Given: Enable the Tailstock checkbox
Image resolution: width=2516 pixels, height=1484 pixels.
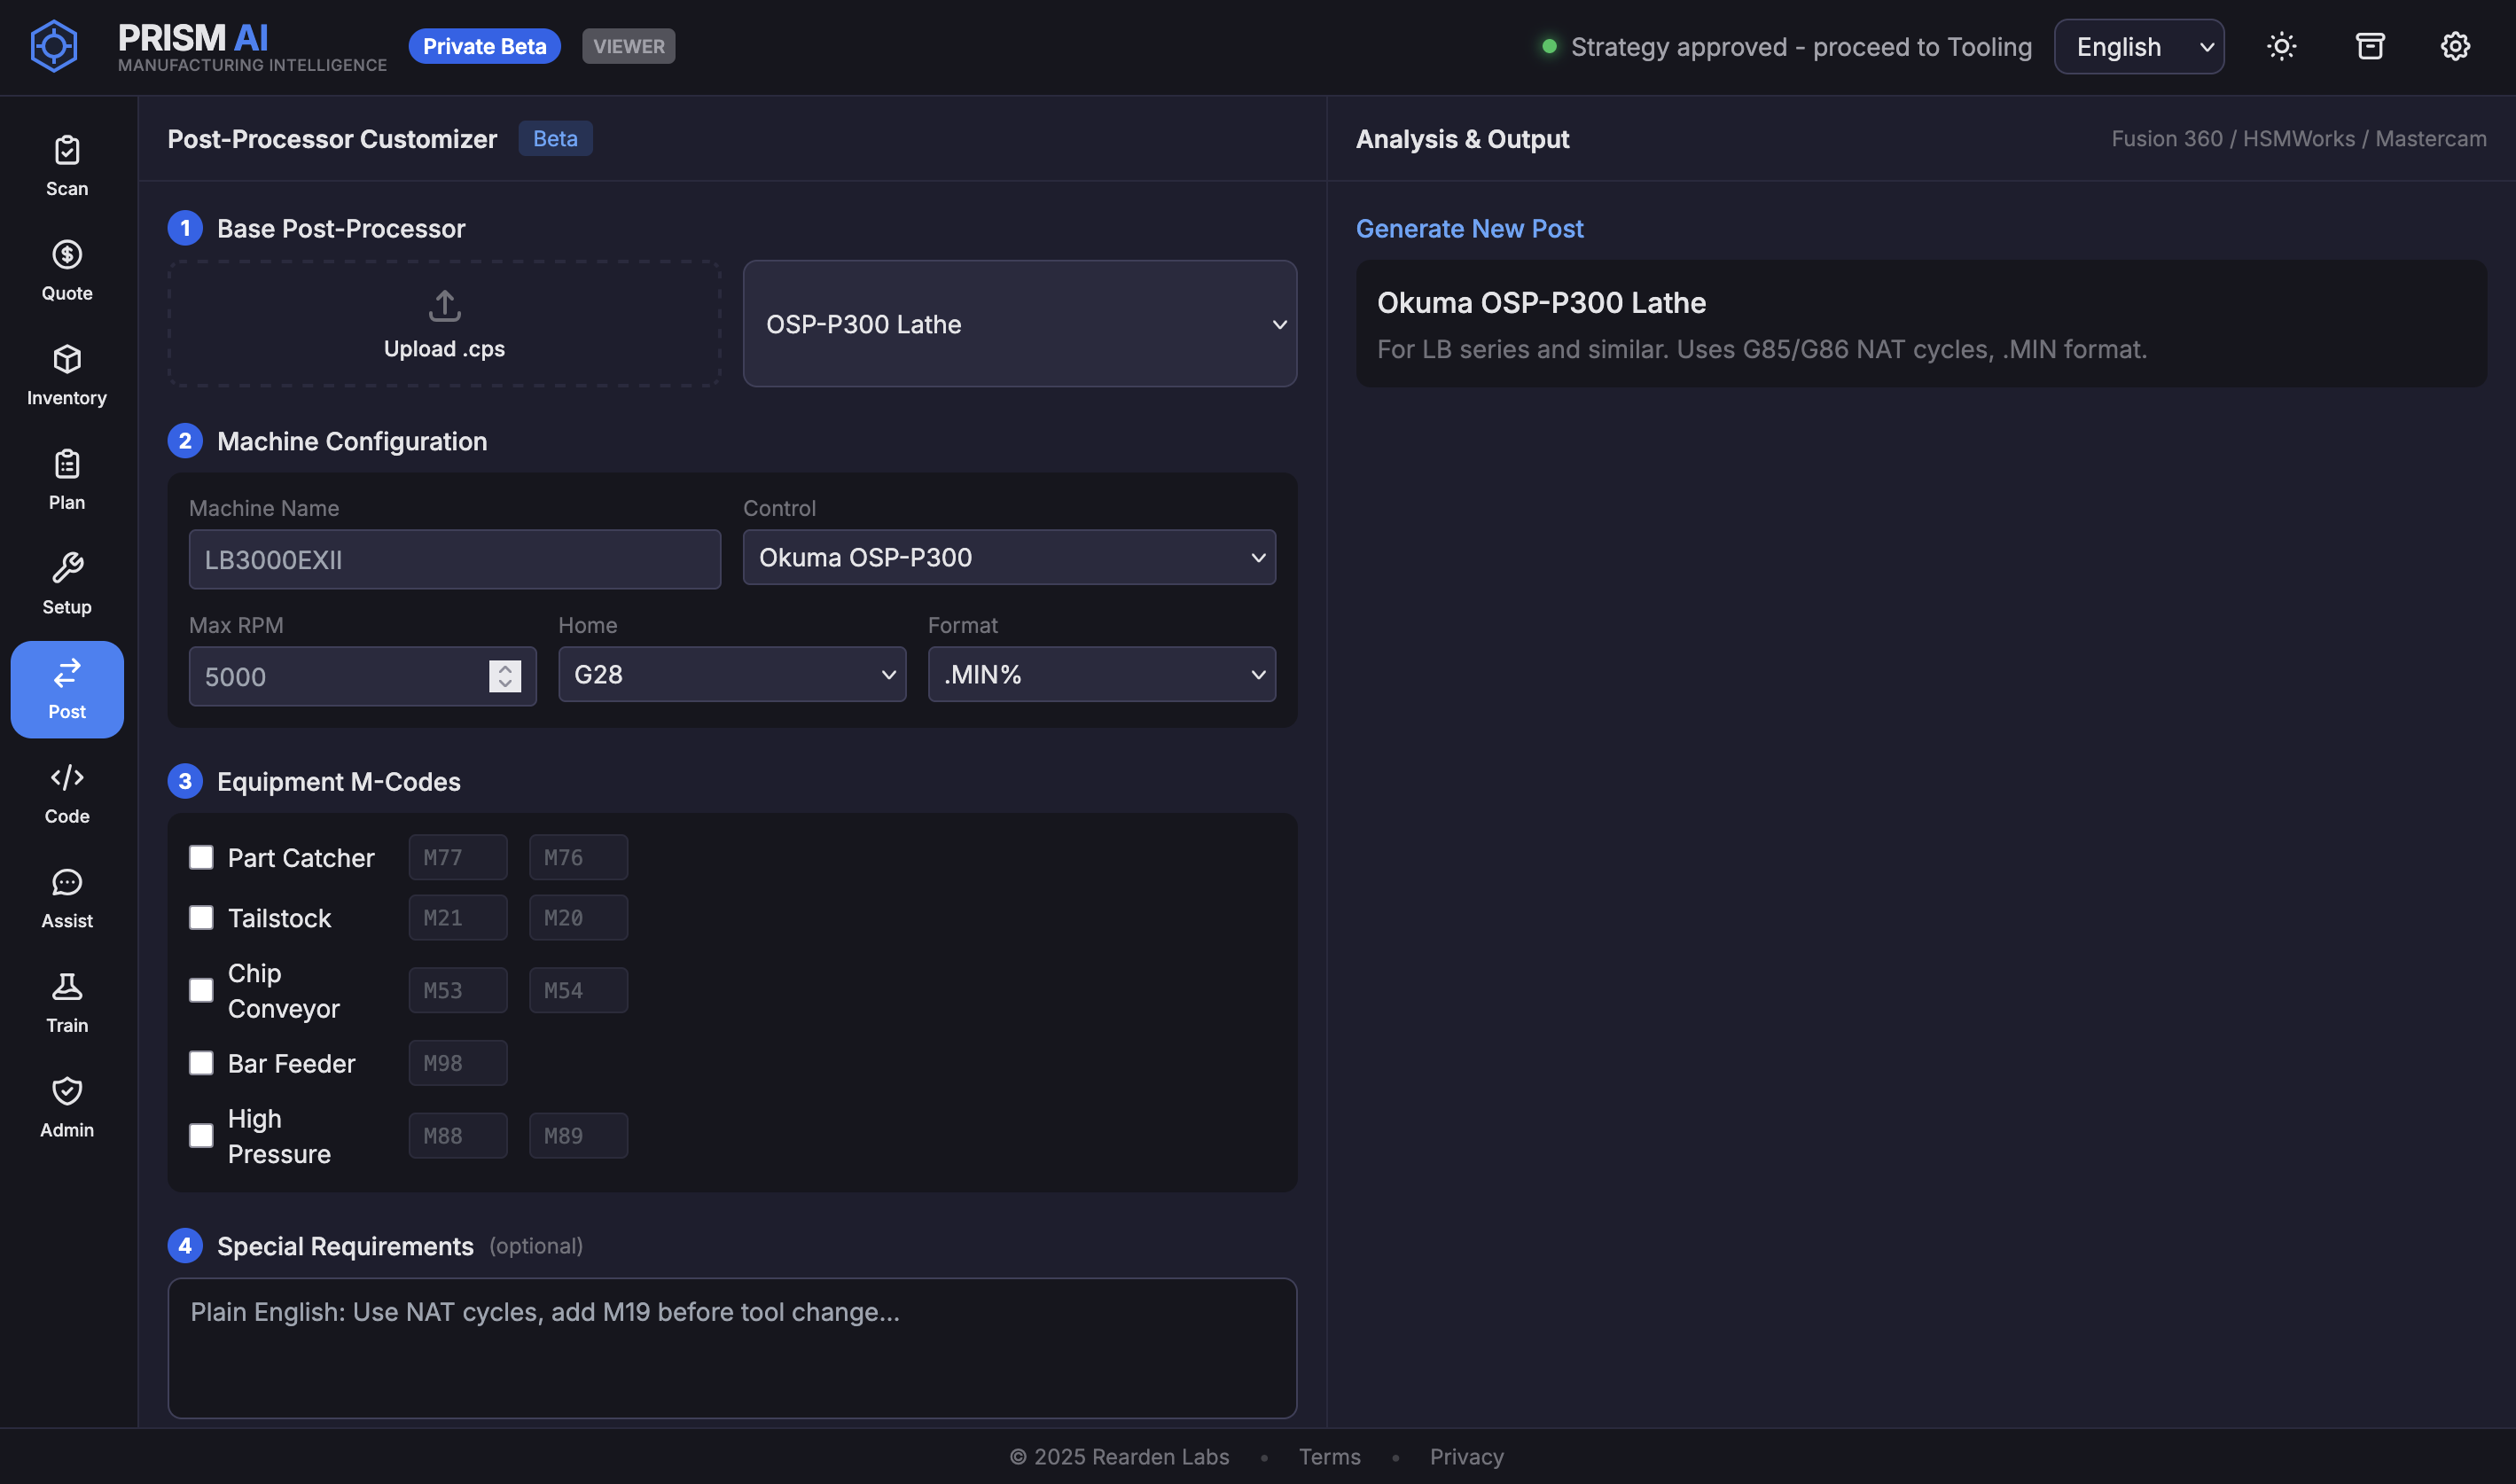Looking at the screenshot, I should point(201,917).
